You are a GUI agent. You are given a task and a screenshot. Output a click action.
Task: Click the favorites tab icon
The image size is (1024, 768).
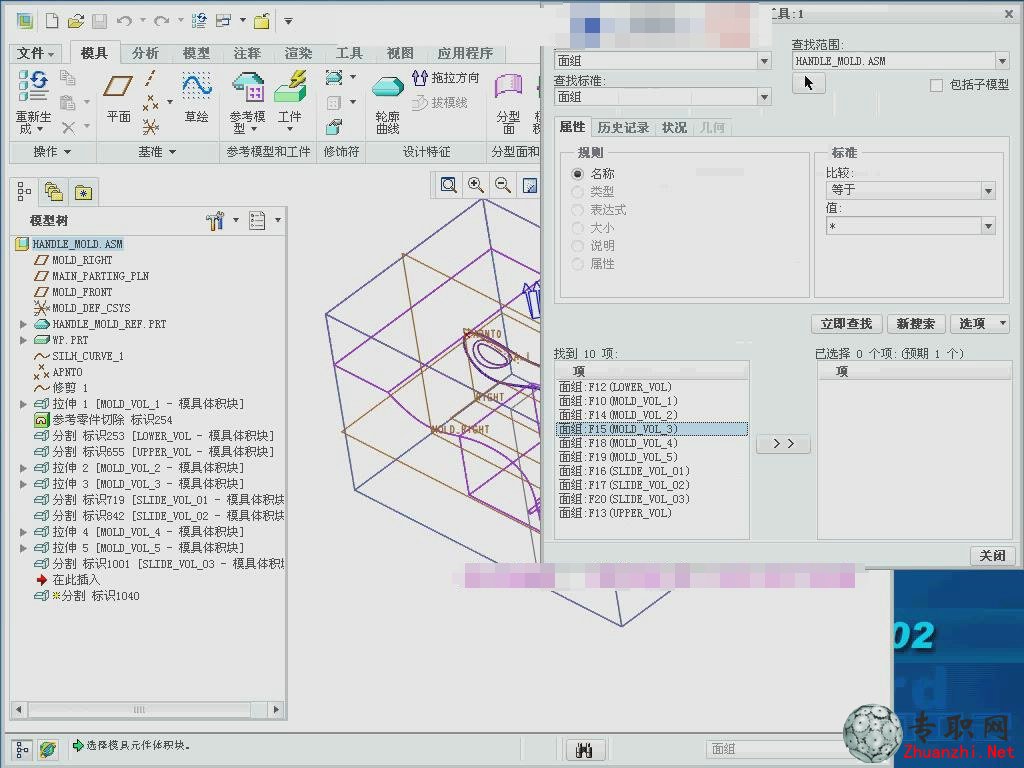83,193
